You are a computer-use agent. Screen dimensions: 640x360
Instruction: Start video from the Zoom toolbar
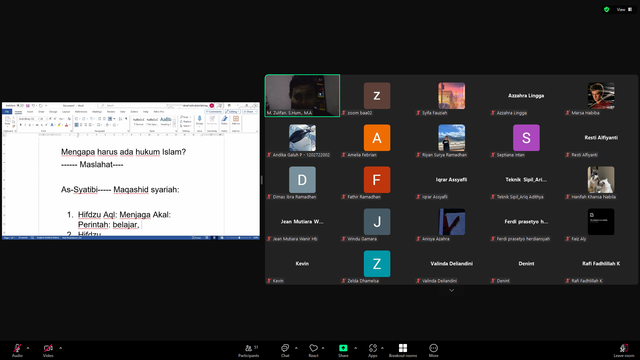[x=48, y=350]
